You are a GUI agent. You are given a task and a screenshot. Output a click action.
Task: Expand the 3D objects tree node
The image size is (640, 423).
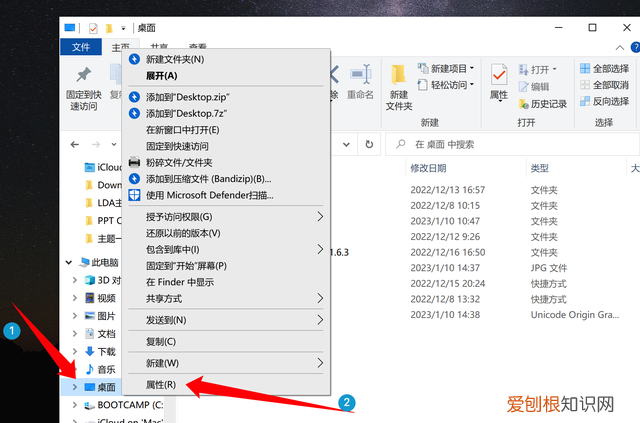click(75, 280)
